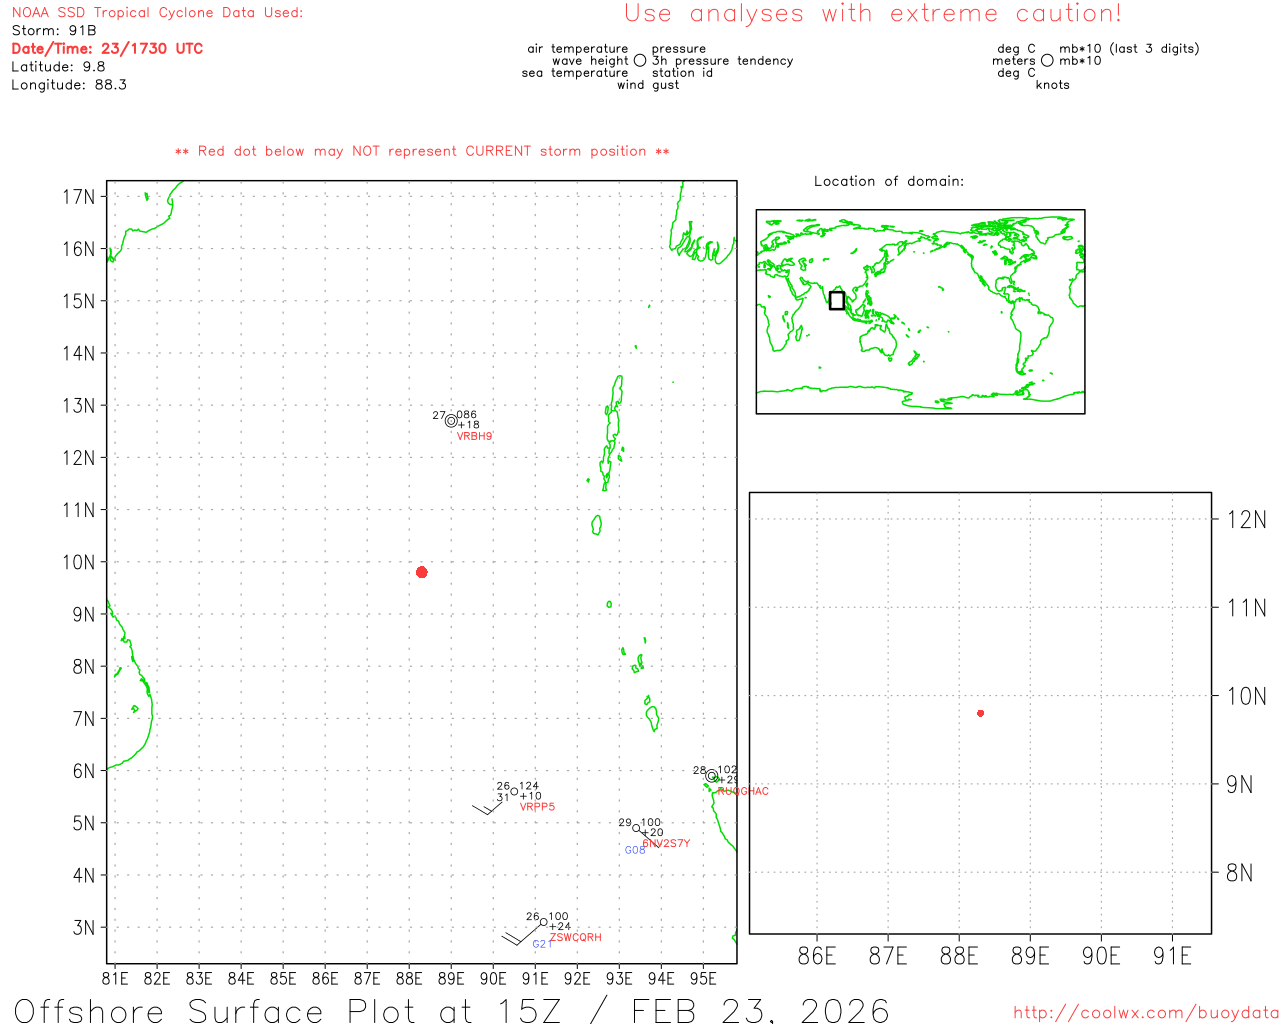This screenshot has height=1024, width=1280.
Task: Click the 'station id' legend label
Action: (682, 73)
